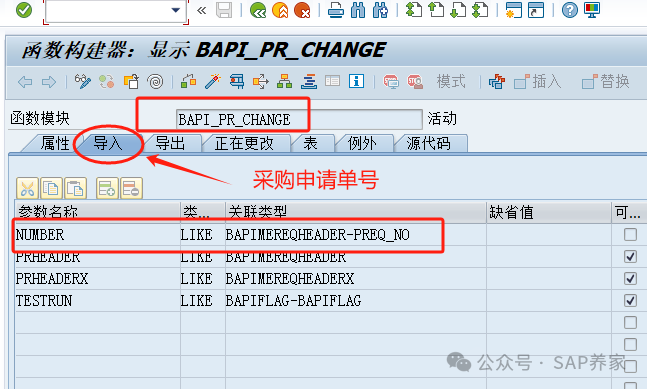Click the Copy icon above the table
647x389 pixels.
pyautogui.click(x=51, y=189)
